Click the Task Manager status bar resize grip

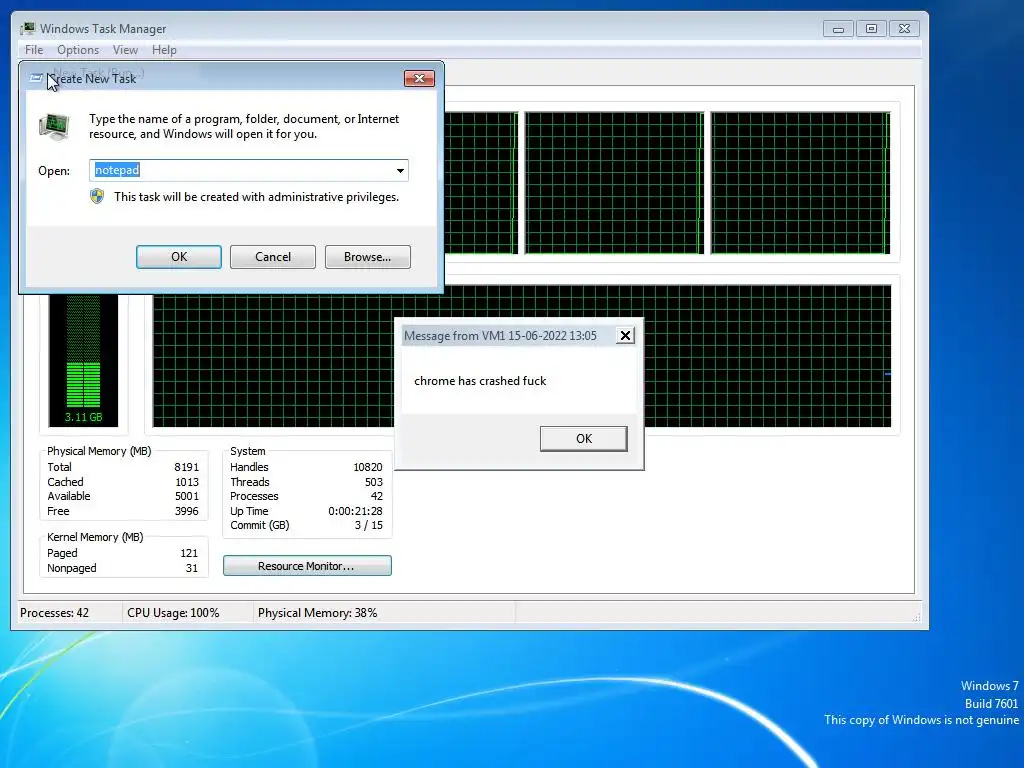click(x=916, y=616)
